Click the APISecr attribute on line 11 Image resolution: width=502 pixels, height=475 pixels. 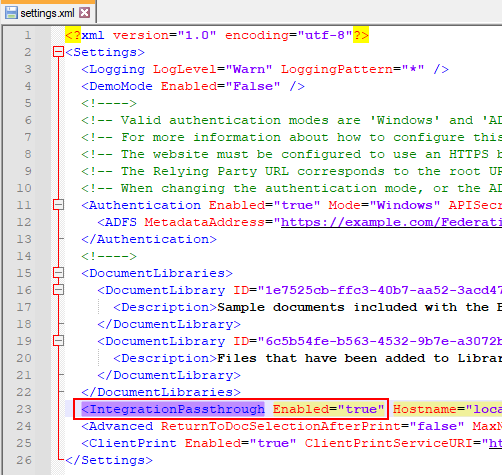(x=475, y=205)
